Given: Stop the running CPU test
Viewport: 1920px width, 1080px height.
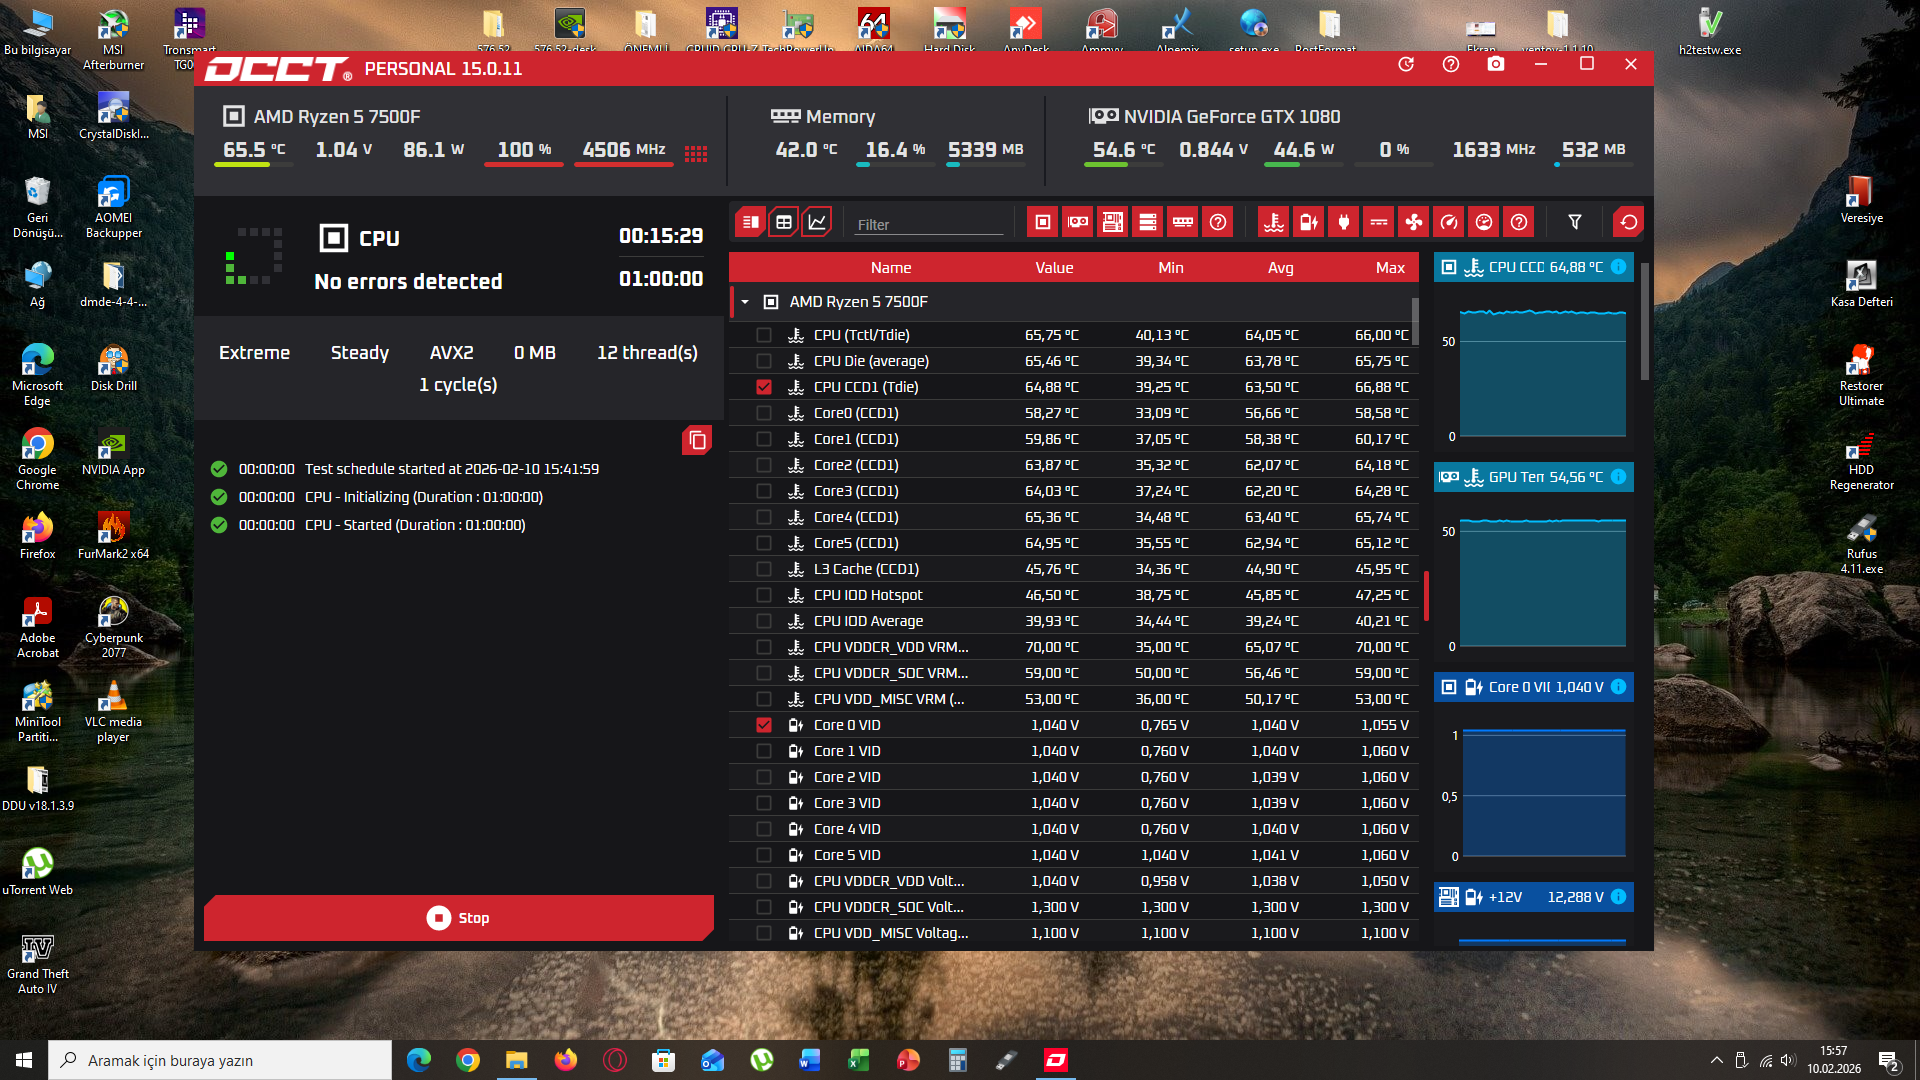Looking at the screenshot, I should [459, 918].
